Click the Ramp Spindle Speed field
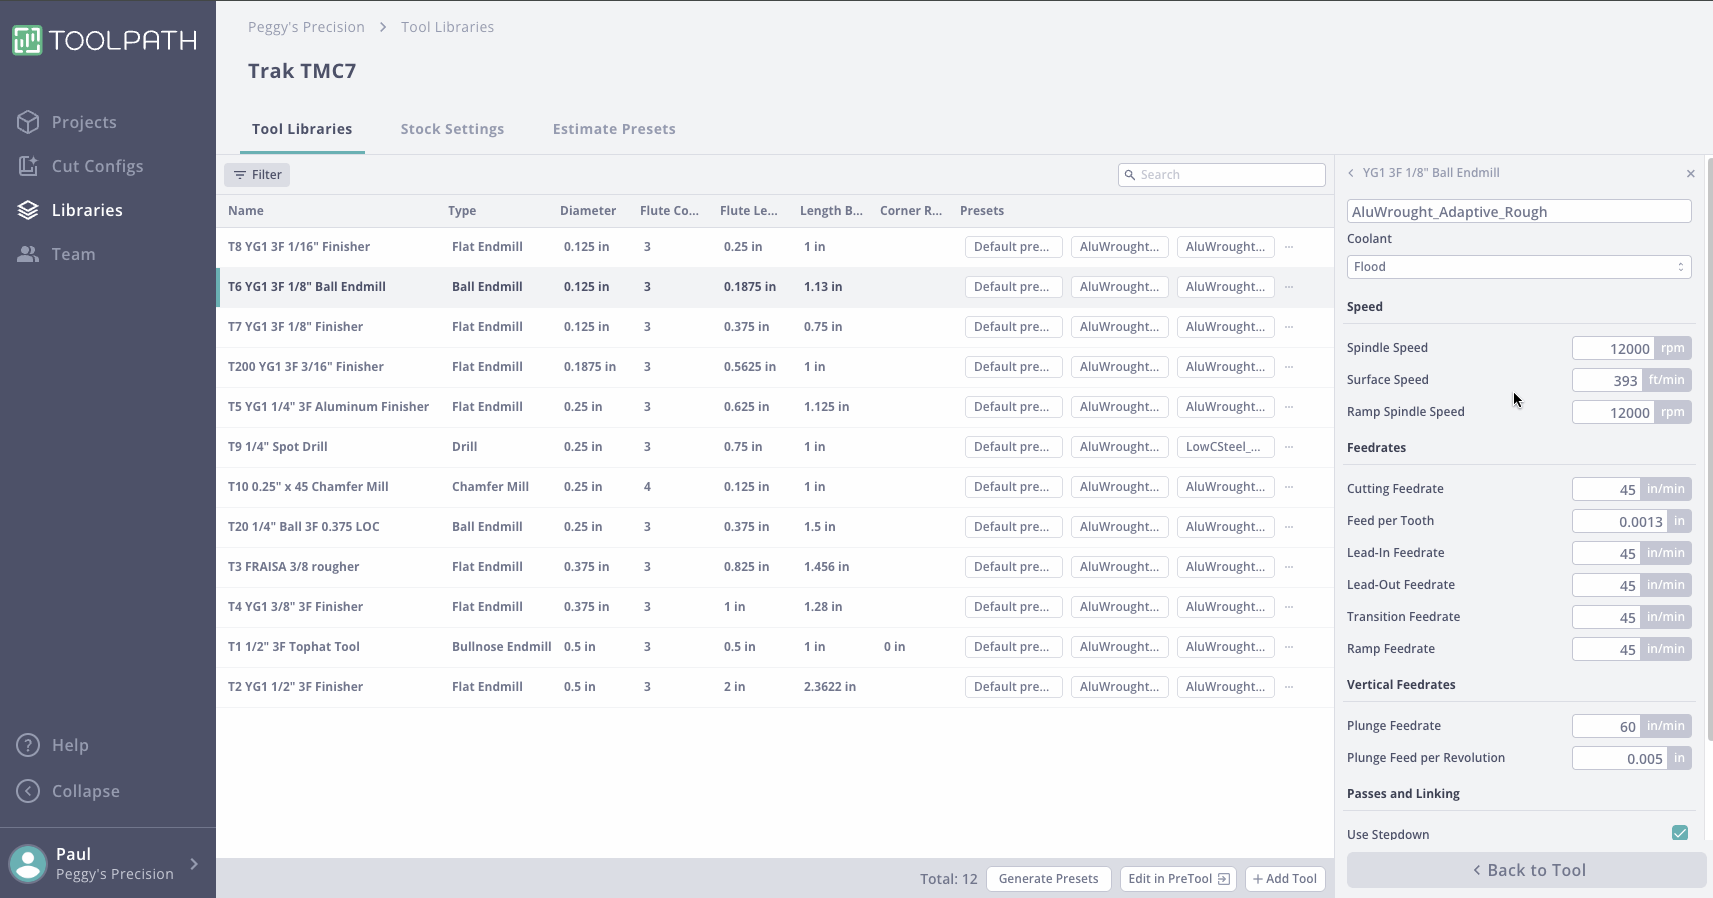 tap(1613, 412)
